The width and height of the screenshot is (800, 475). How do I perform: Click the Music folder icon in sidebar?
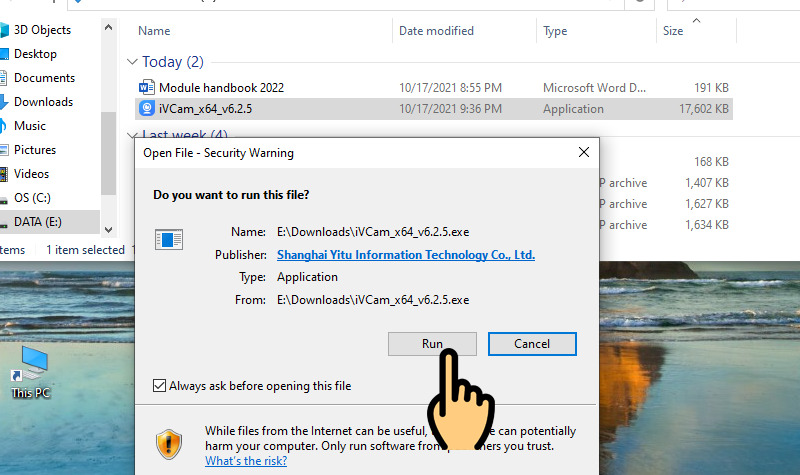(x=5, y=126)
